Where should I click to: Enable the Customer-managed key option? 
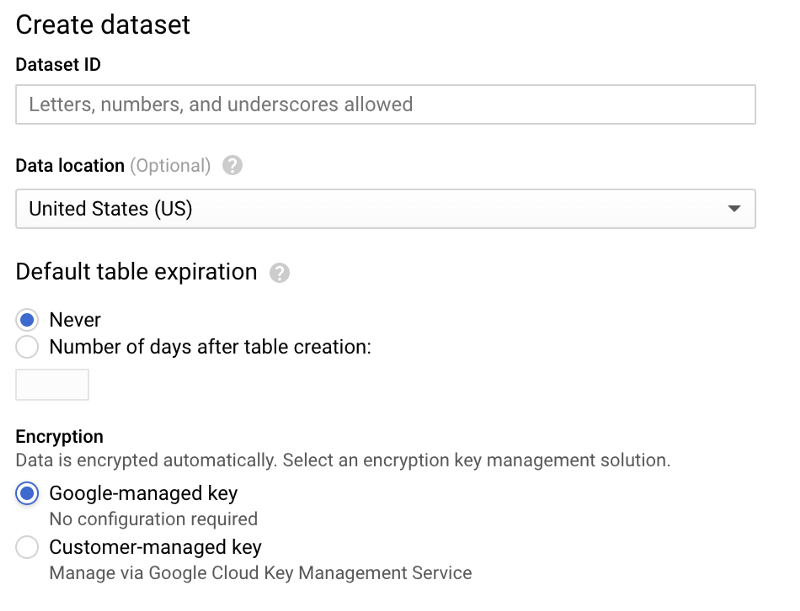point(28,547)
